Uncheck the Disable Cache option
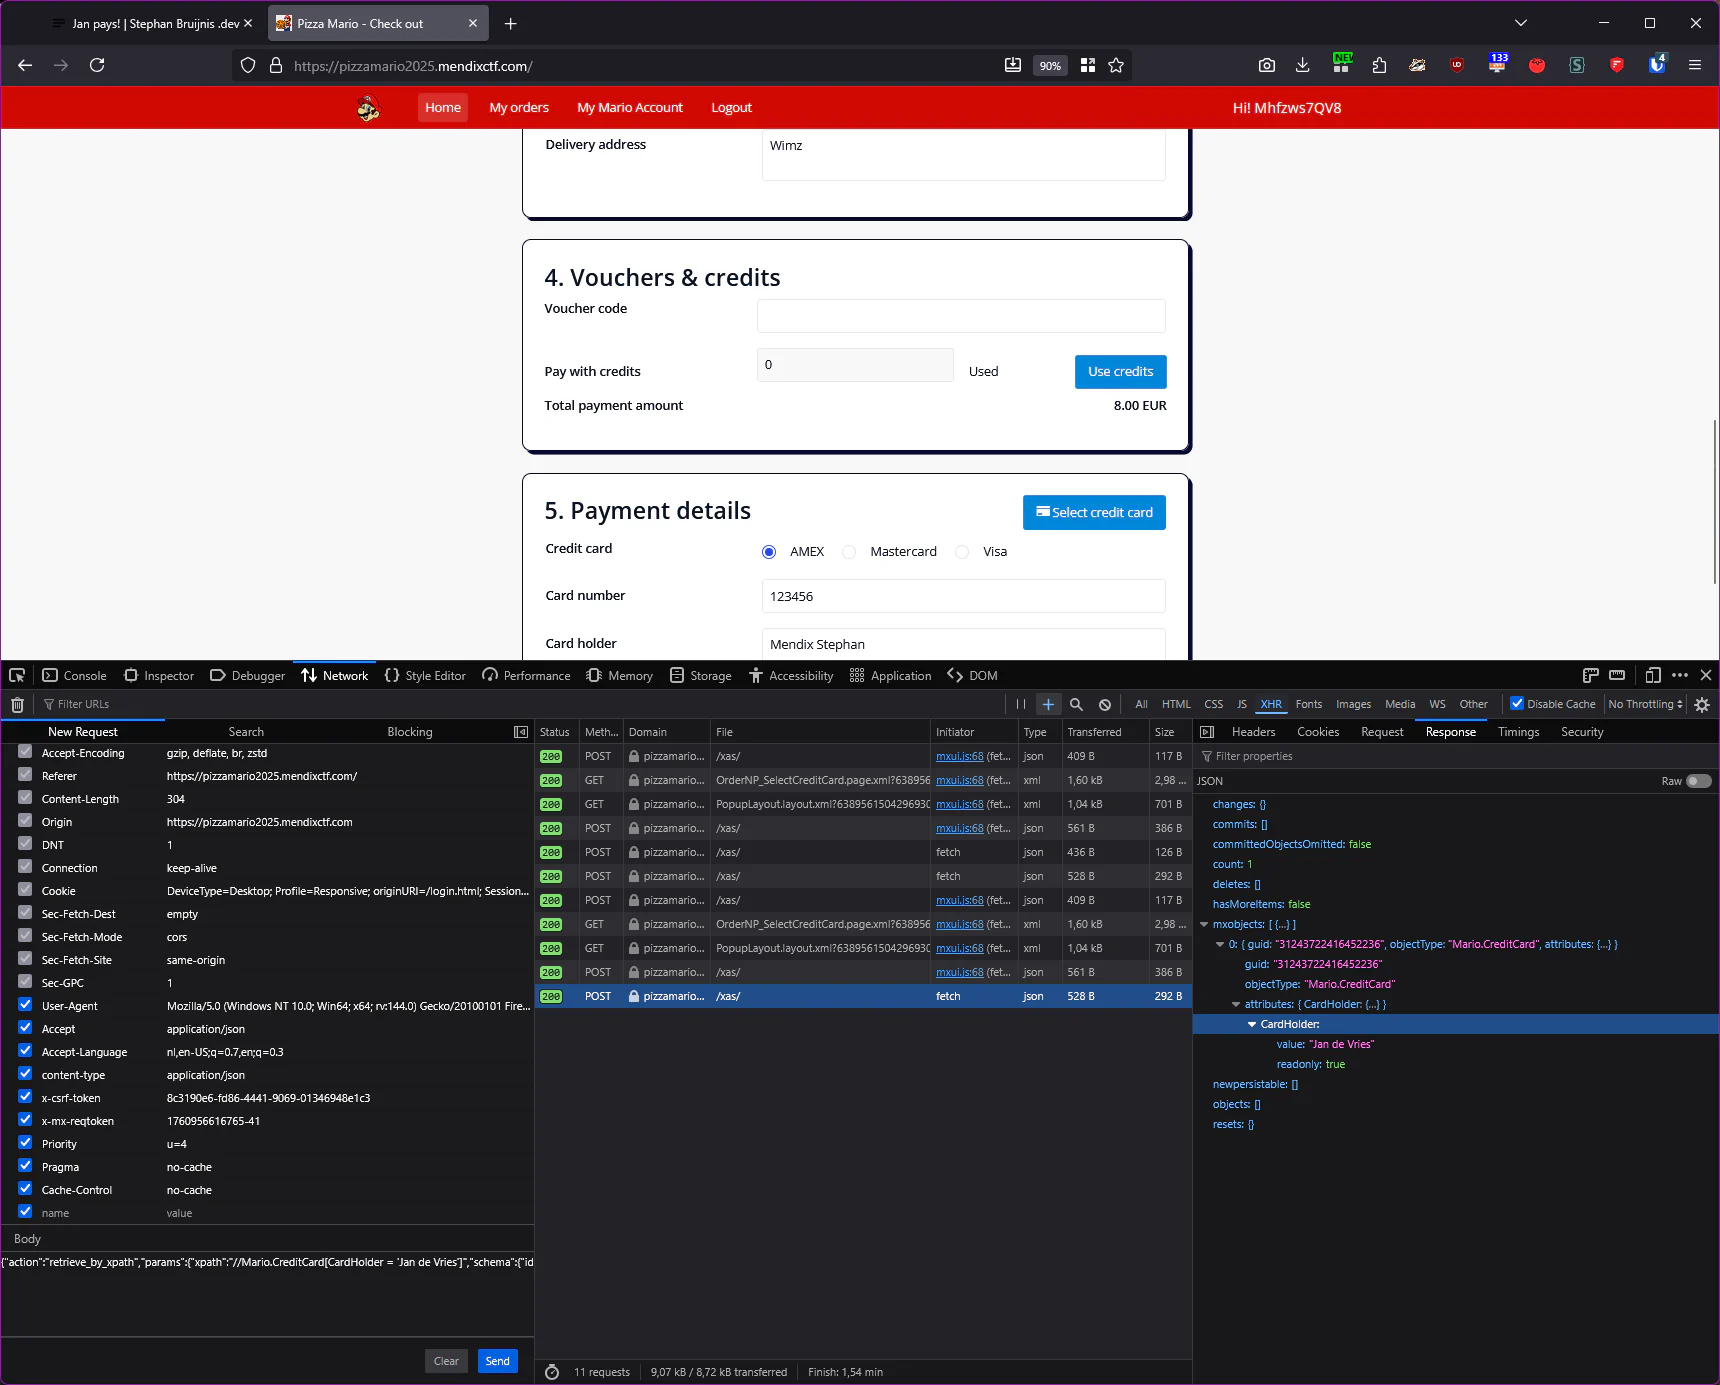This screenshot has height=1385, width=1720. (x=1516, y=703)
